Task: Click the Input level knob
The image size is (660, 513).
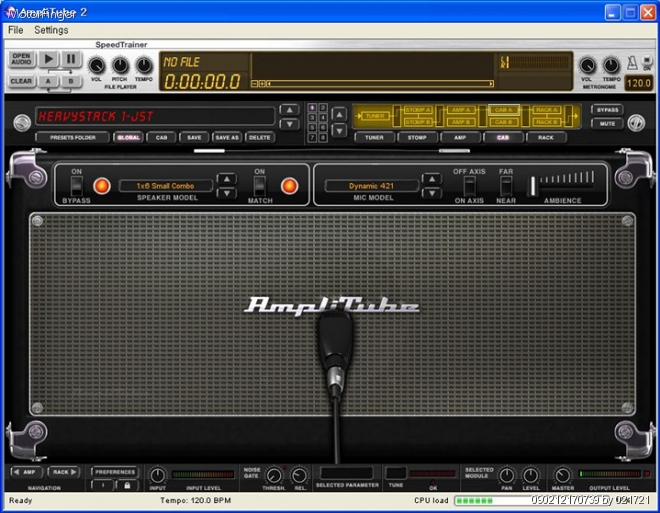Action: 158,475
